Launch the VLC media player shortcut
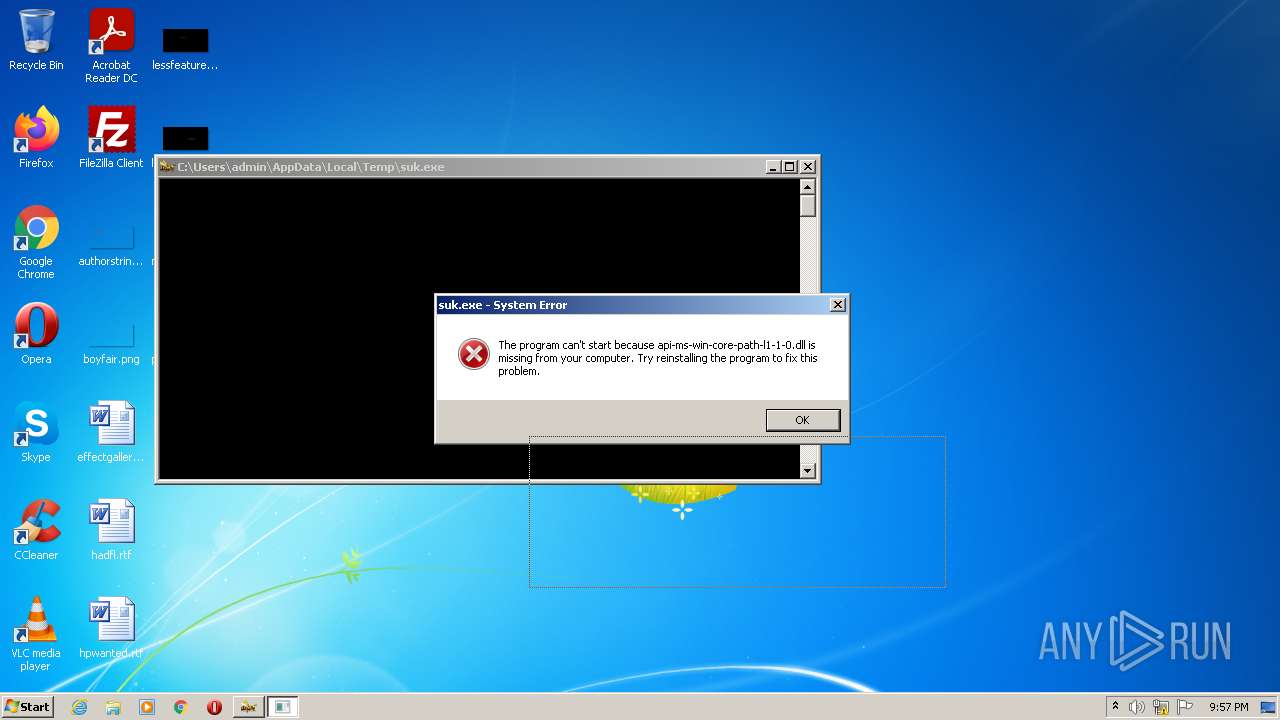 [x=36, y=634]
